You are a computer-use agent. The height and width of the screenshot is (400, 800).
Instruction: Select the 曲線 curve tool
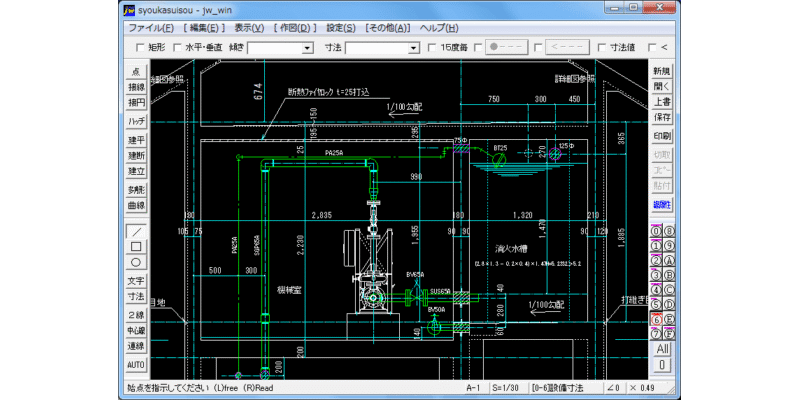[136, 205]
